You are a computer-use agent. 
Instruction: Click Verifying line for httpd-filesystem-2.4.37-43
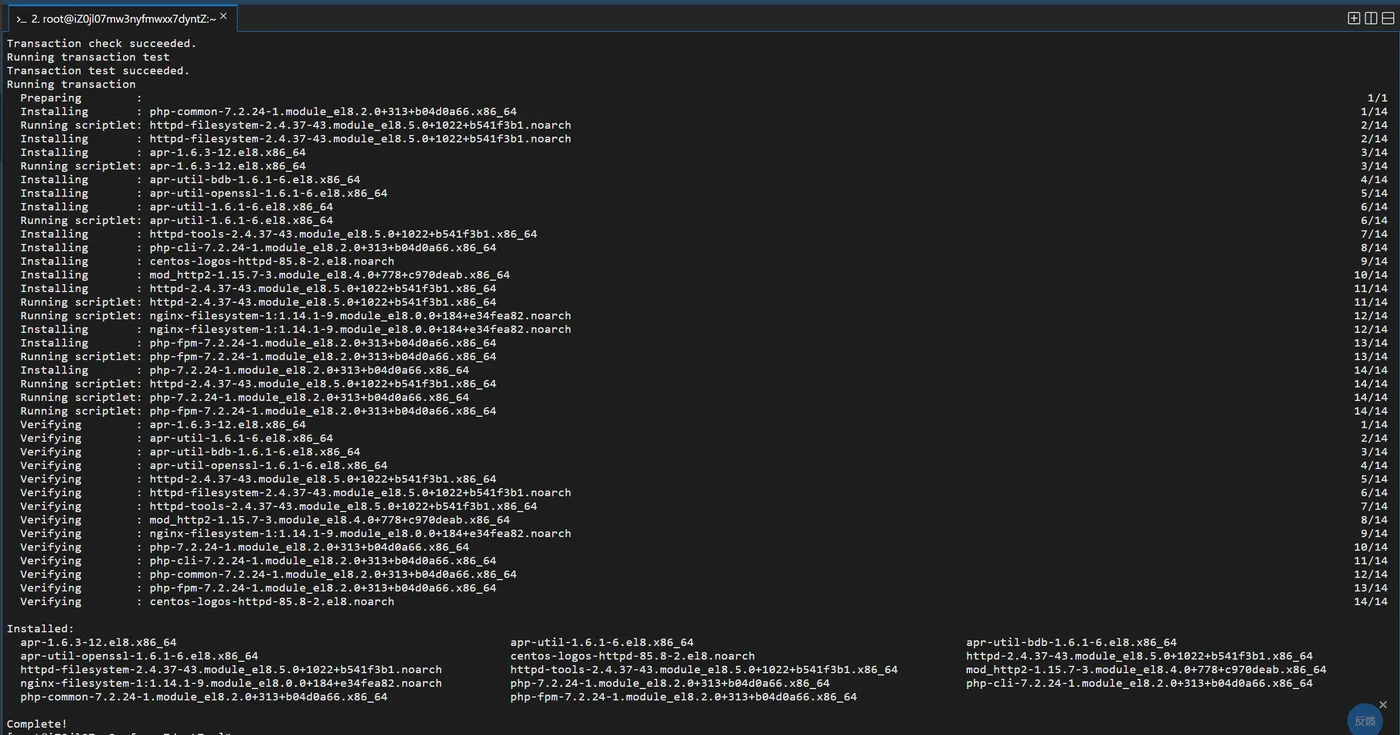coord(296,493)
